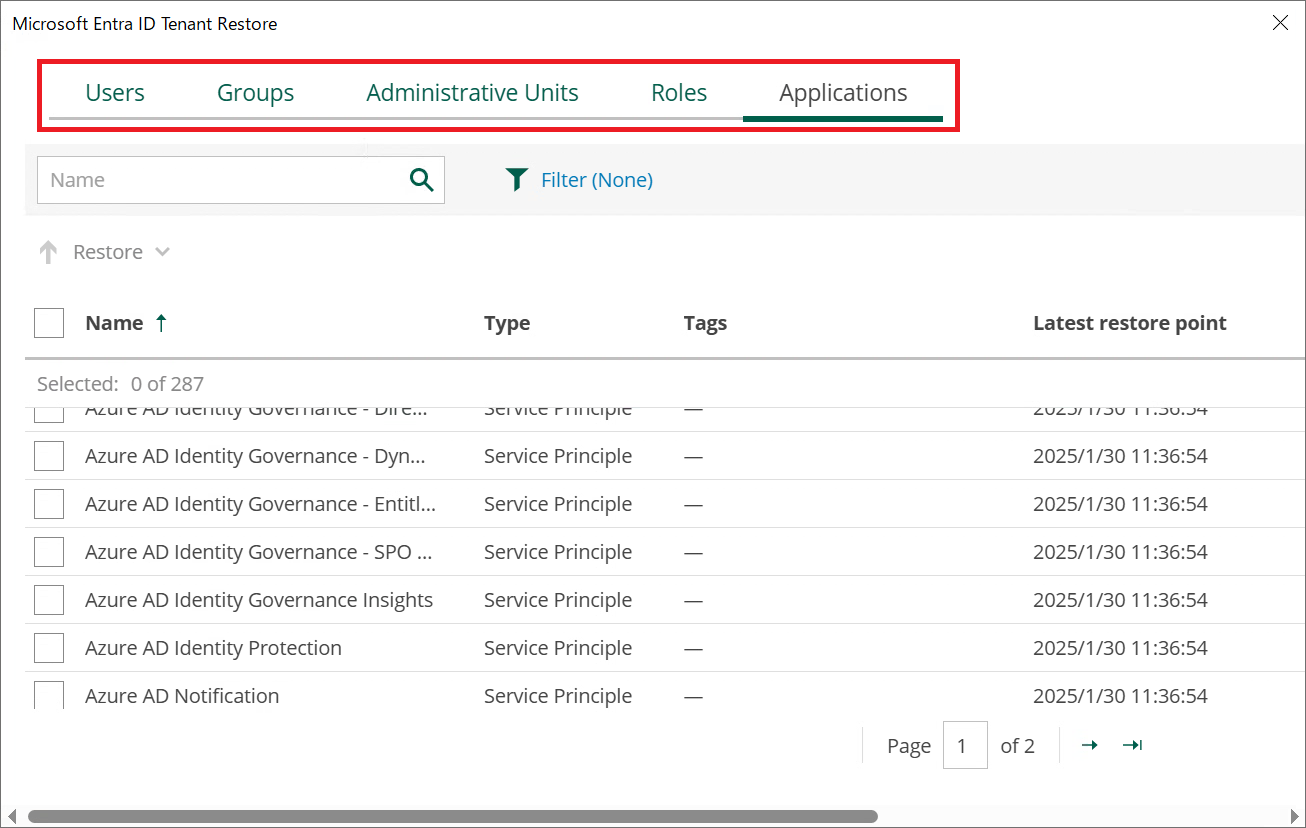The height and width of the screenshot is (828, 1306).
Task: Tick the select-all checkbox in header
Action: tap(49, 323)
